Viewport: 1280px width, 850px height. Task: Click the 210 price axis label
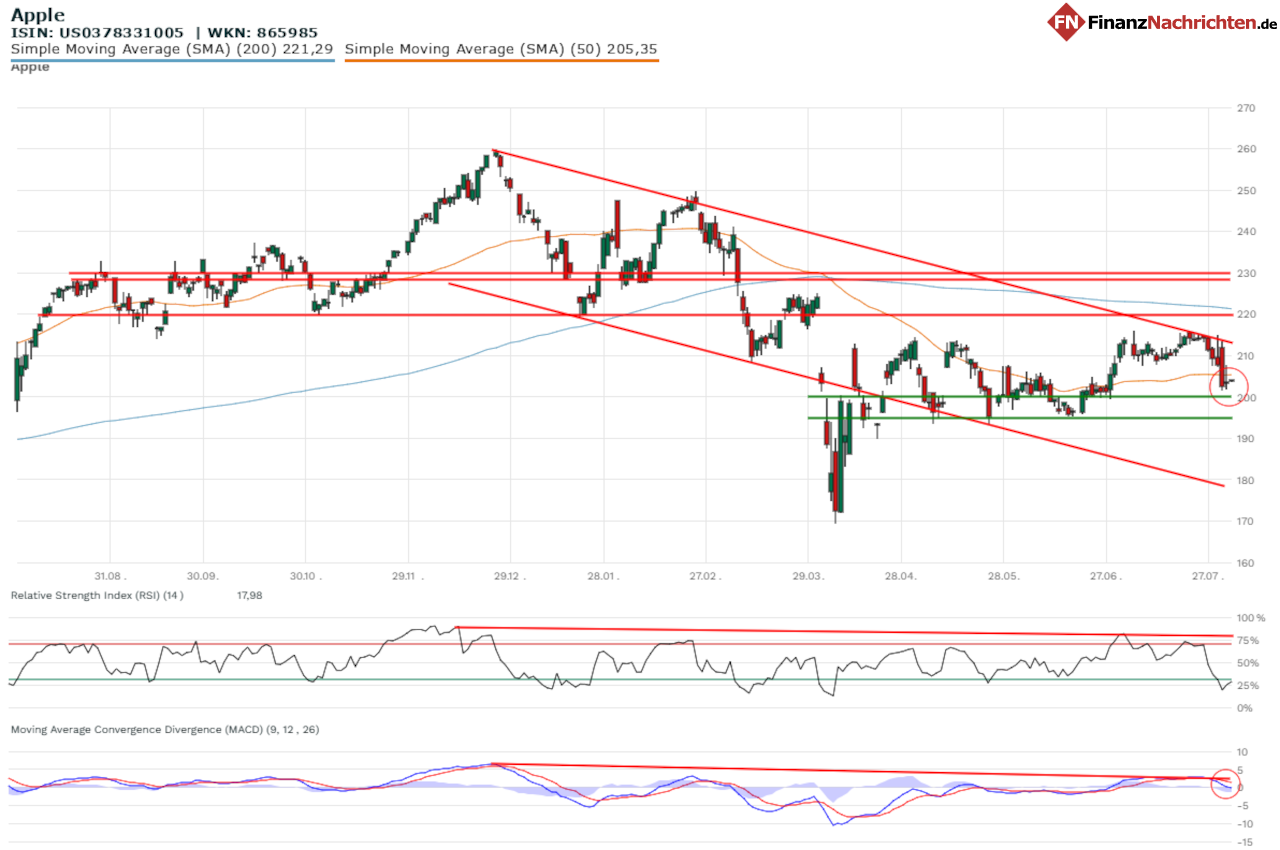tap(1246, 356)
